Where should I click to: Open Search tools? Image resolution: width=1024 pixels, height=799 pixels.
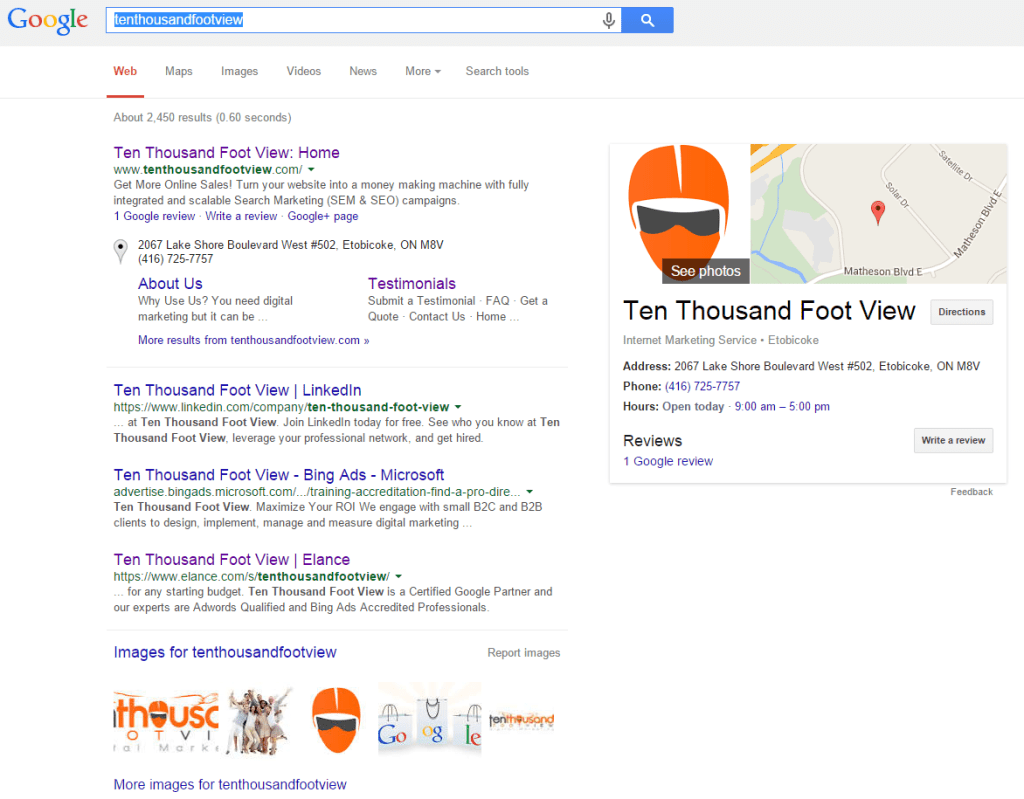coord(497,71)
